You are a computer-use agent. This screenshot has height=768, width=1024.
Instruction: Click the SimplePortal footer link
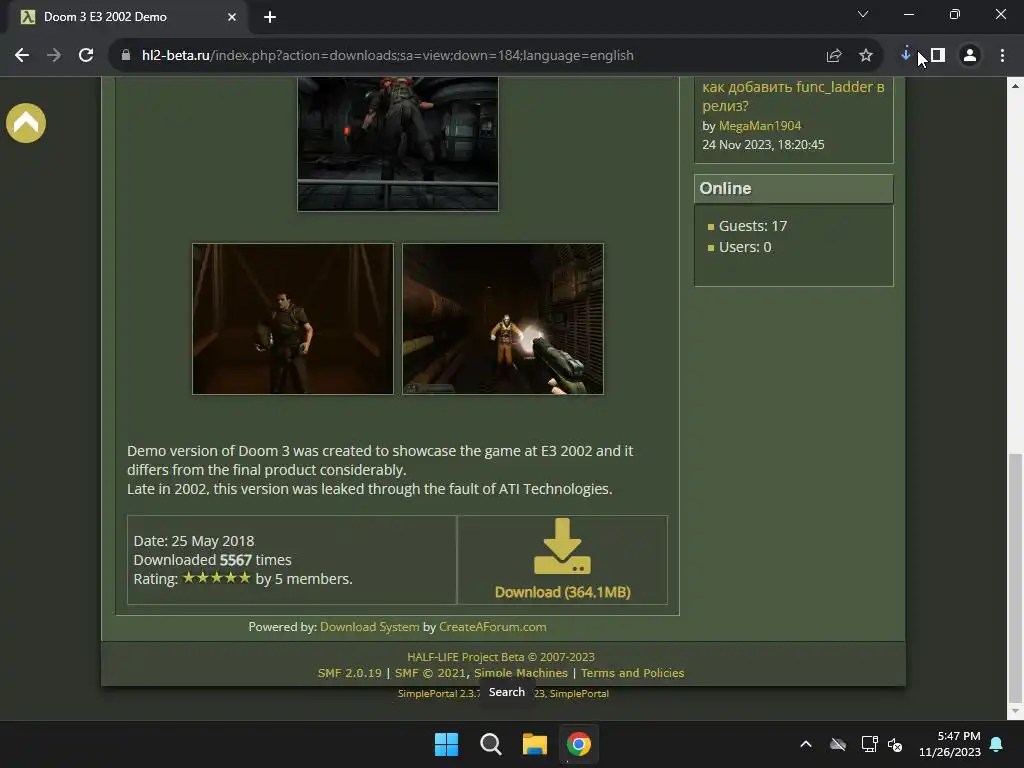pyautogui.click(x=579, y=694)
